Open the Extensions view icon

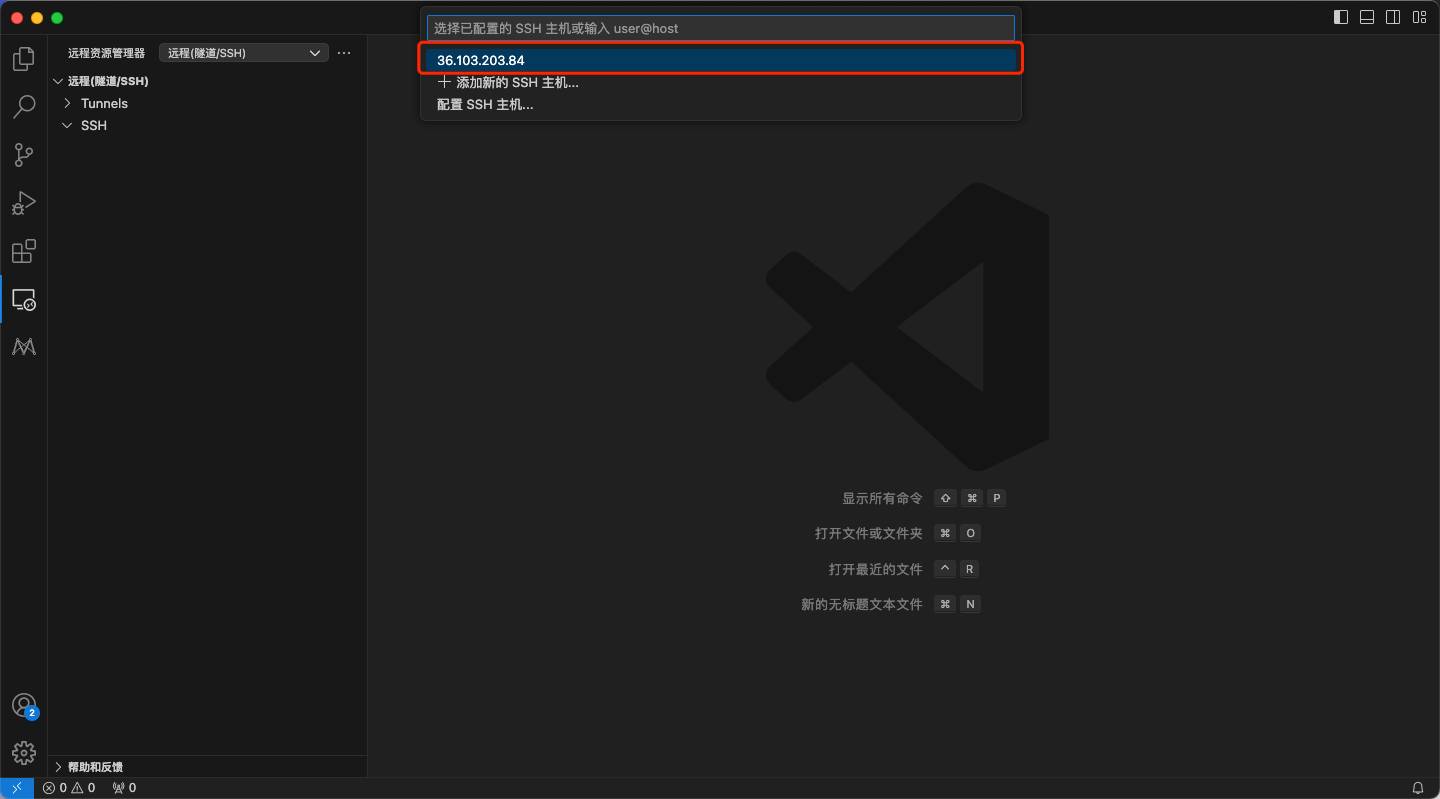[x=23, y=251]
